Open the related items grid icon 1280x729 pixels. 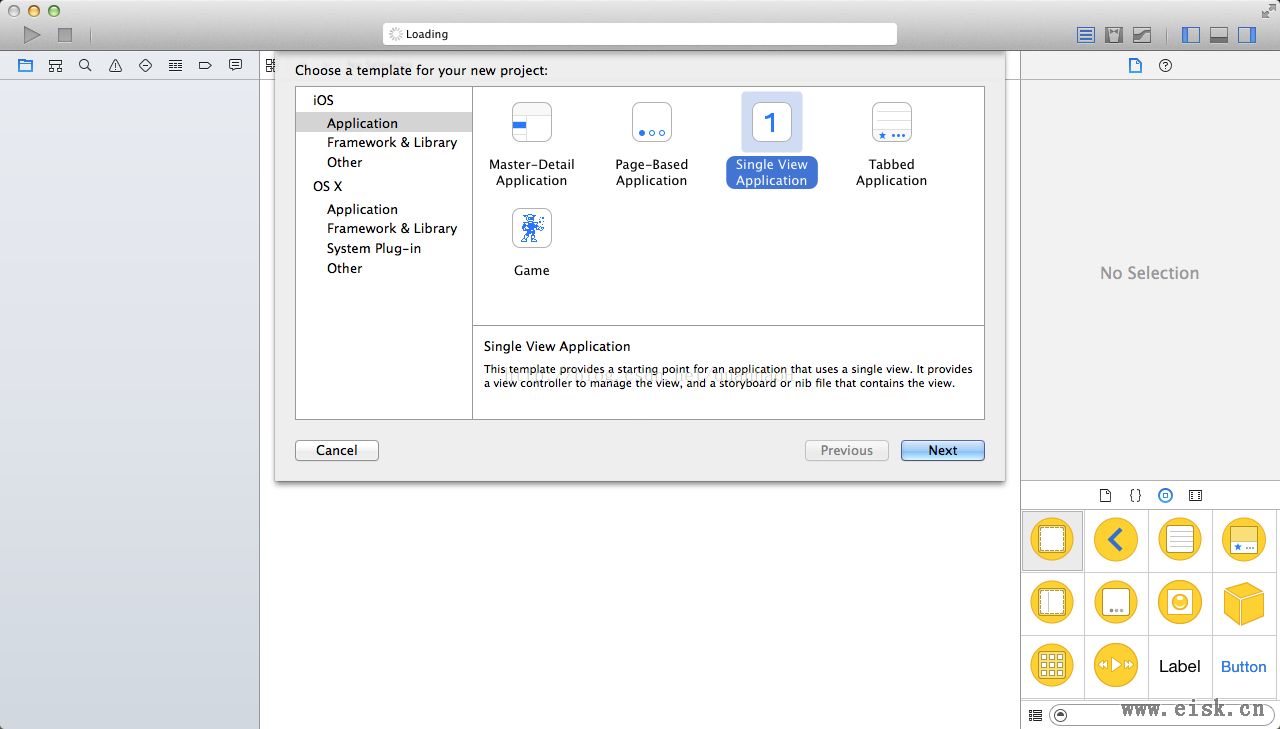(x=270, y=65)
